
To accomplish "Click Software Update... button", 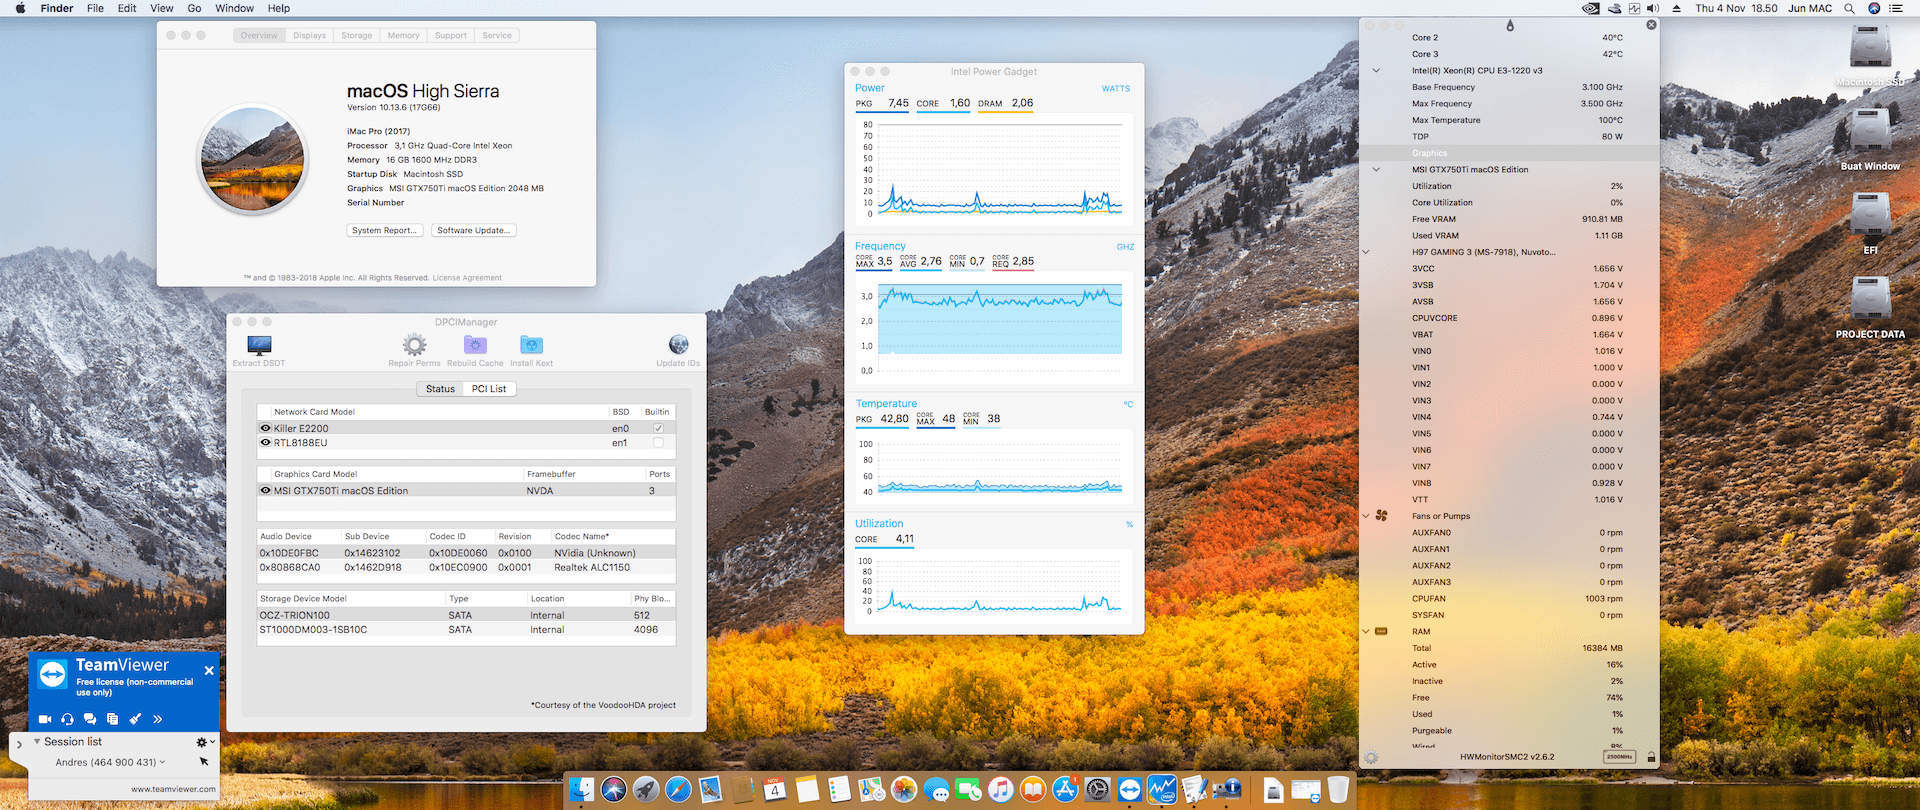I will click(x=474, y=230).
